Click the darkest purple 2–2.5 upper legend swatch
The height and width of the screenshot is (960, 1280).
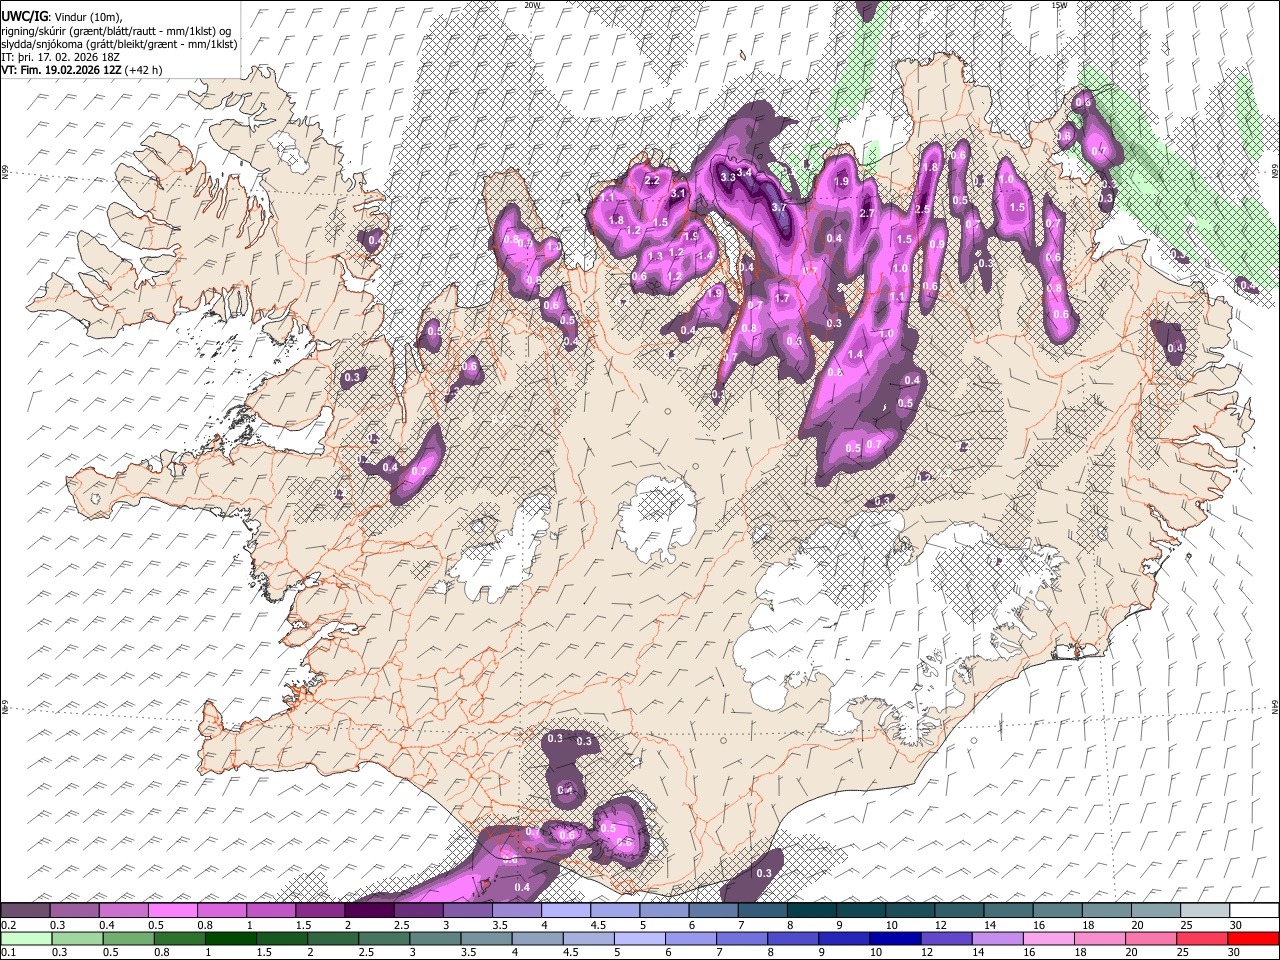369,911
